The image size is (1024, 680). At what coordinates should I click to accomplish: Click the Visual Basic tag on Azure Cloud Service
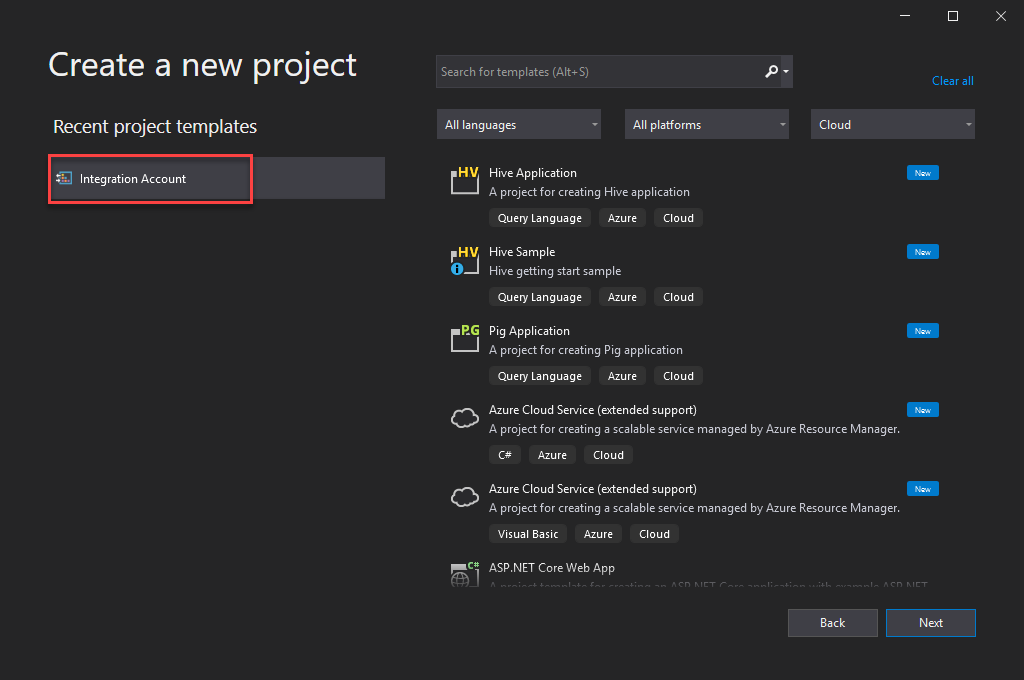coord(528,534)
